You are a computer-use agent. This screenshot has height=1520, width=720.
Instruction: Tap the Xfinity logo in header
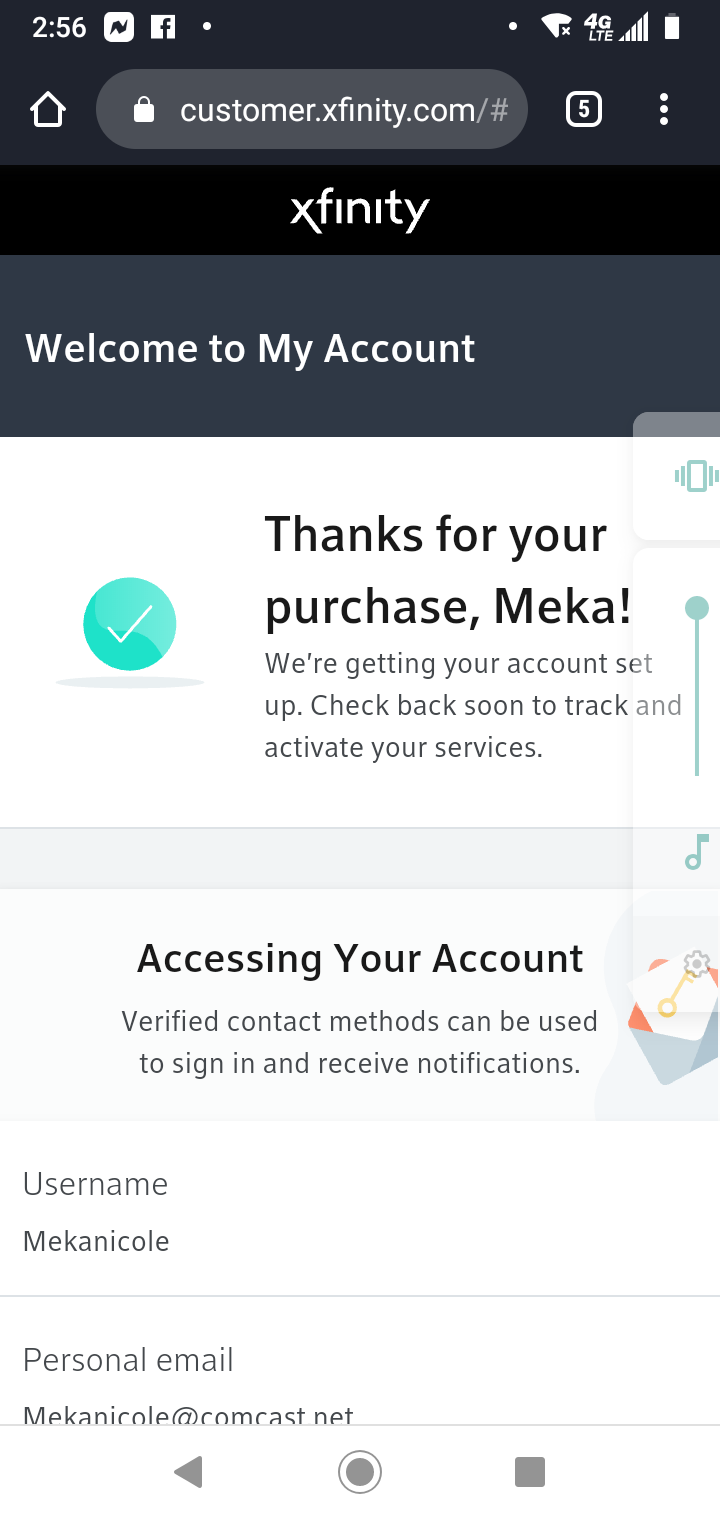coord(360,210)
